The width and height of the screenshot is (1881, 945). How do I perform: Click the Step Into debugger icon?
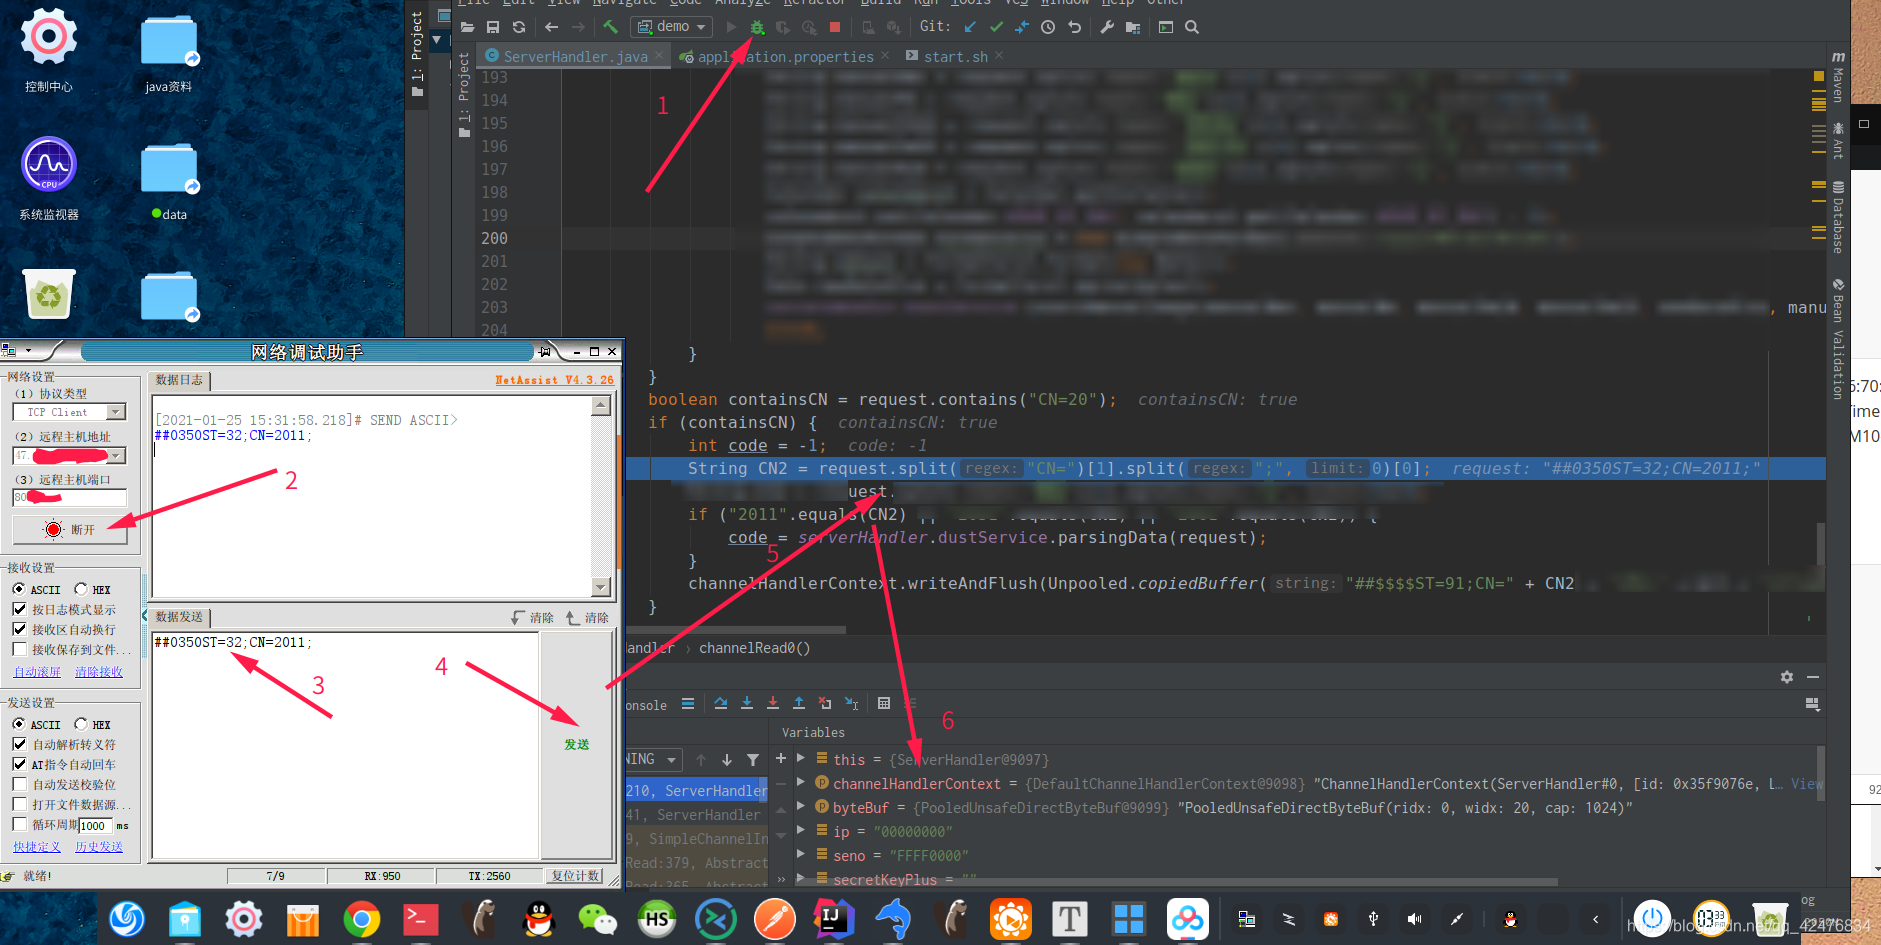click(x=747, y=704)
